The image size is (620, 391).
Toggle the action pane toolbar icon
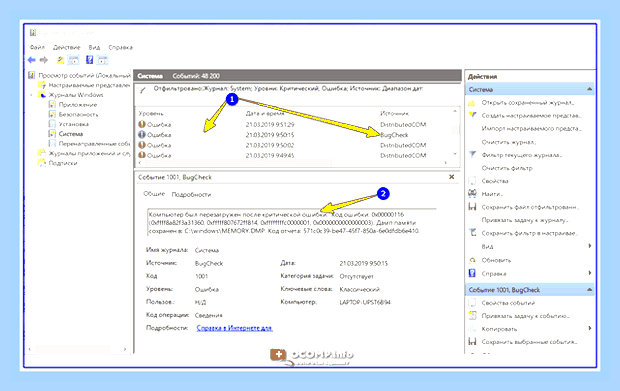point(102,60)
